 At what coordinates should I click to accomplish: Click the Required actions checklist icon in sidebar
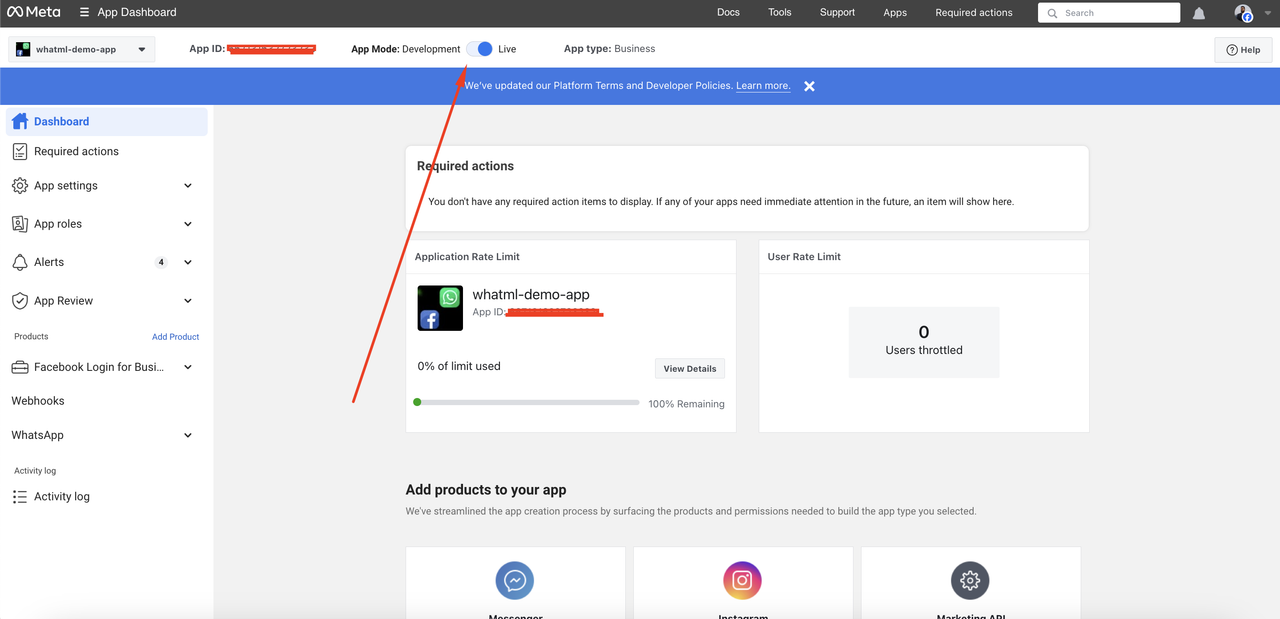(19, 151)
